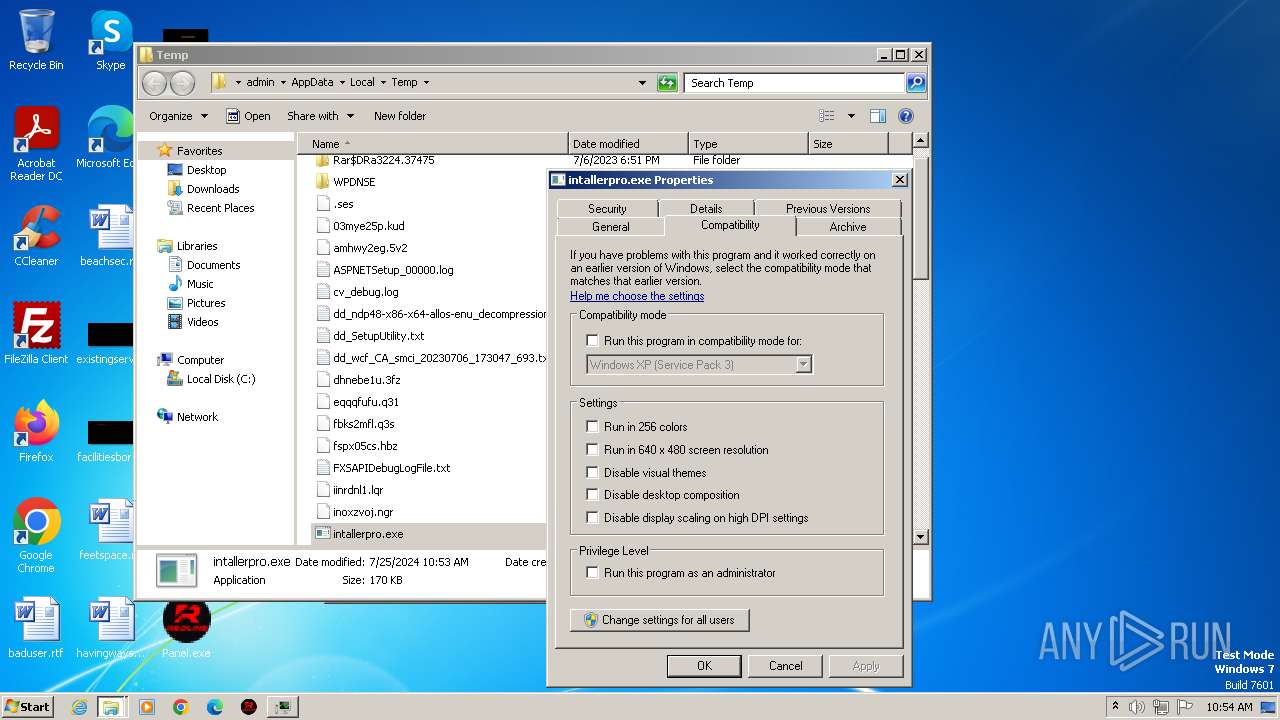Check Disable visual themes
Viewport: 1280px width, 720px height.
[x=592, y=473]
